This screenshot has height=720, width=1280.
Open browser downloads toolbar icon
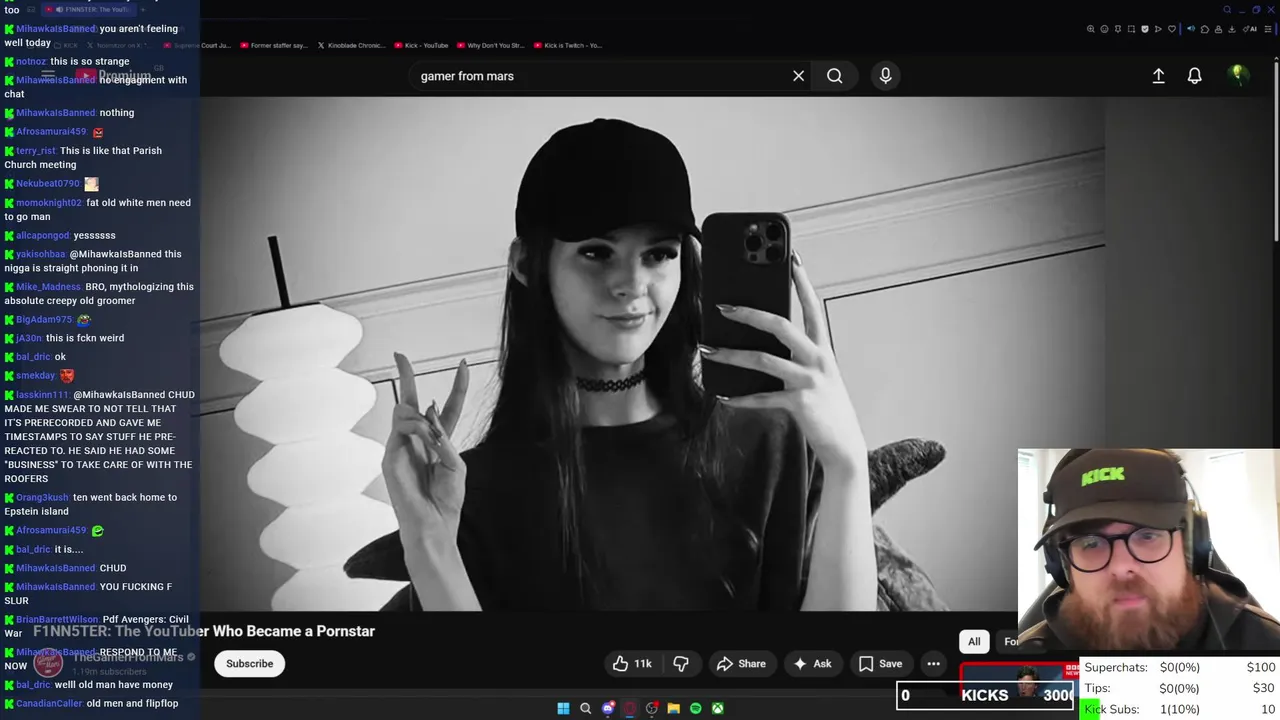pos(1231,29)
